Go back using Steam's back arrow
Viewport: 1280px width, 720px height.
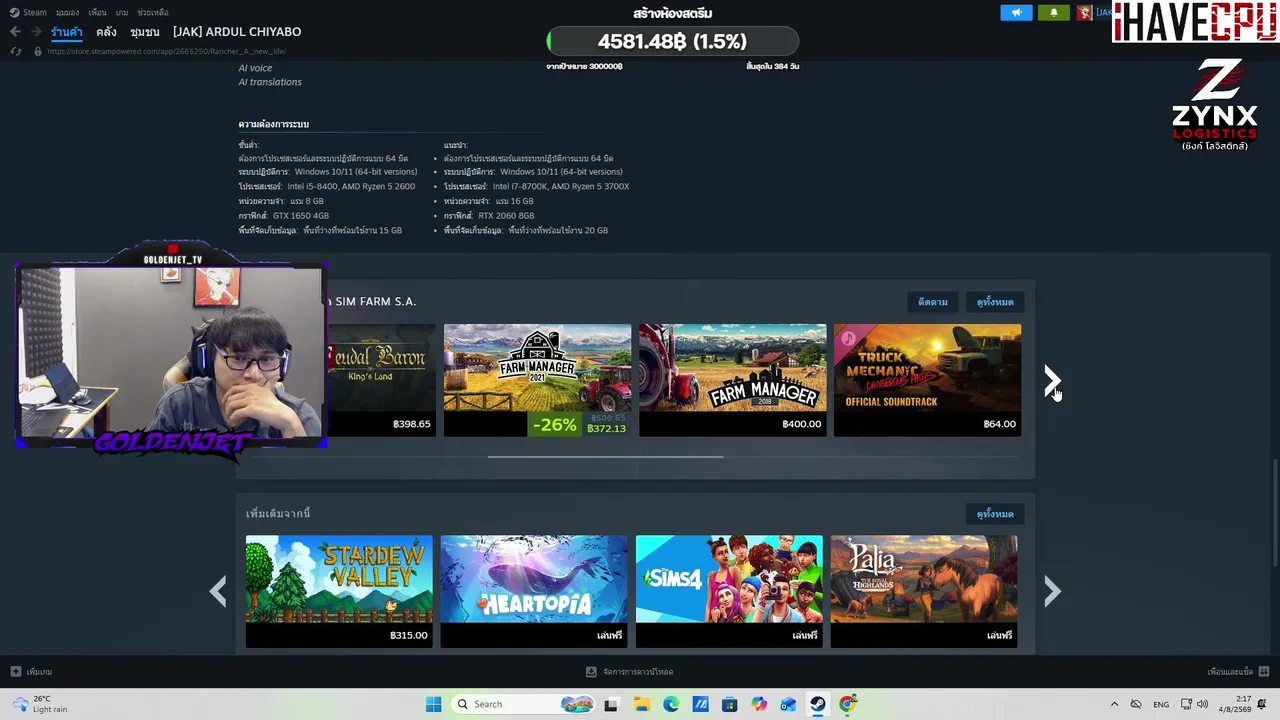click(15, 32)
